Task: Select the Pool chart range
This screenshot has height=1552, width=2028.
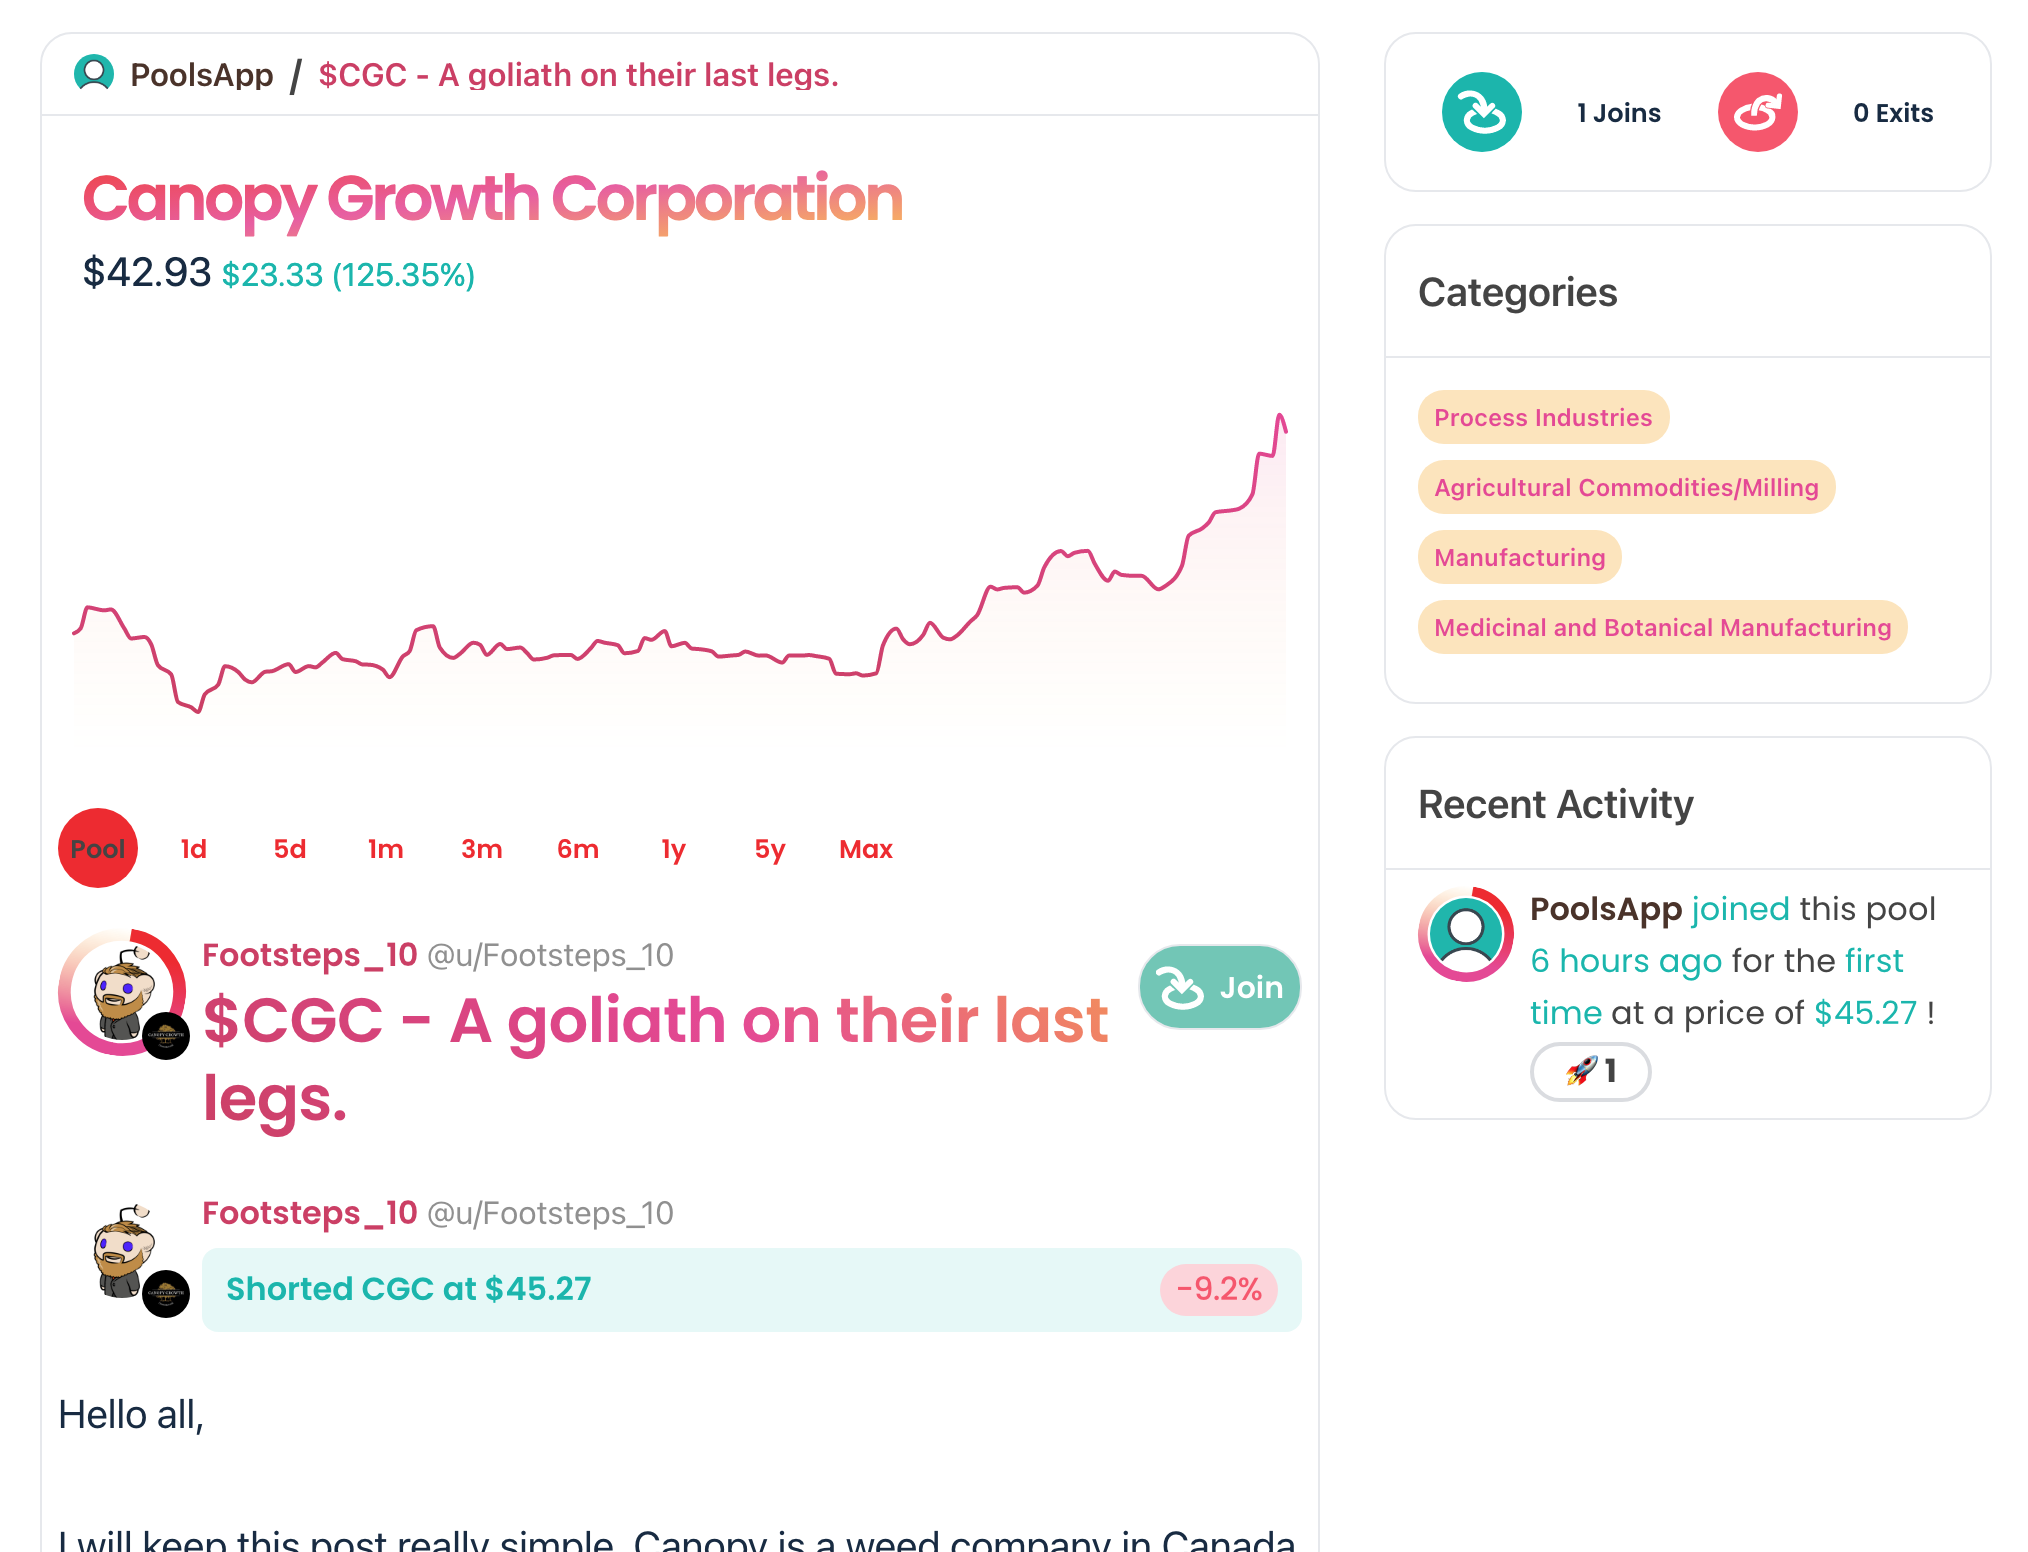Action: point(98,849)
